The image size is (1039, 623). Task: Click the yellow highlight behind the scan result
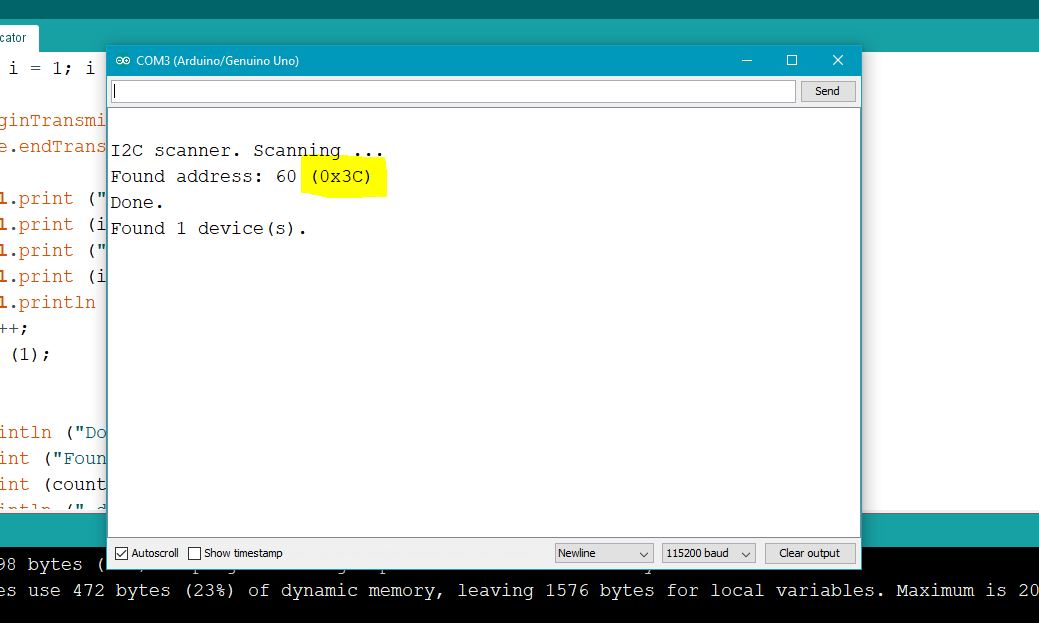pyautogui.click(x=343, y=176)
